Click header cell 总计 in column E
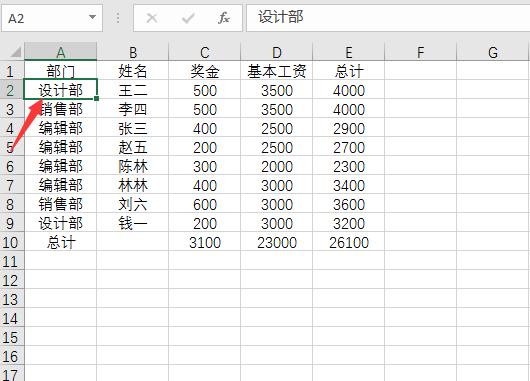Screen dimensions: 530x381 click(x=348, y=71)
